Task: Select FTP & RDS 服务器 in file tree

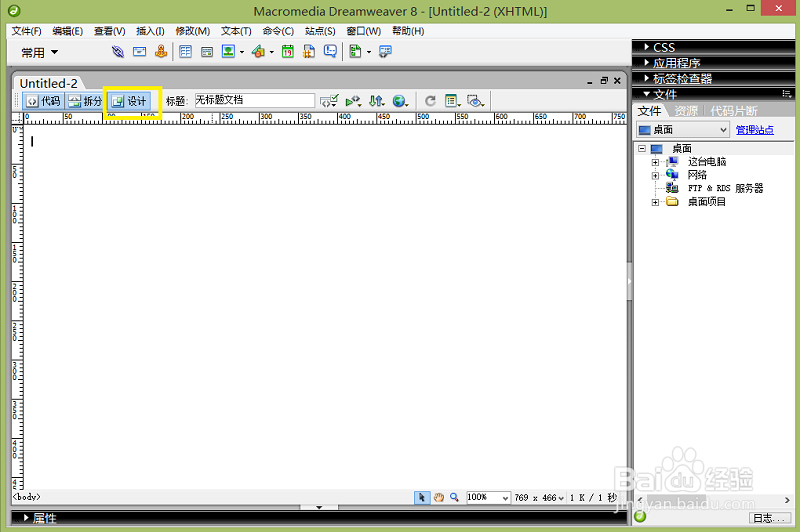Action: pyautogui.click(x=726, y=188)
